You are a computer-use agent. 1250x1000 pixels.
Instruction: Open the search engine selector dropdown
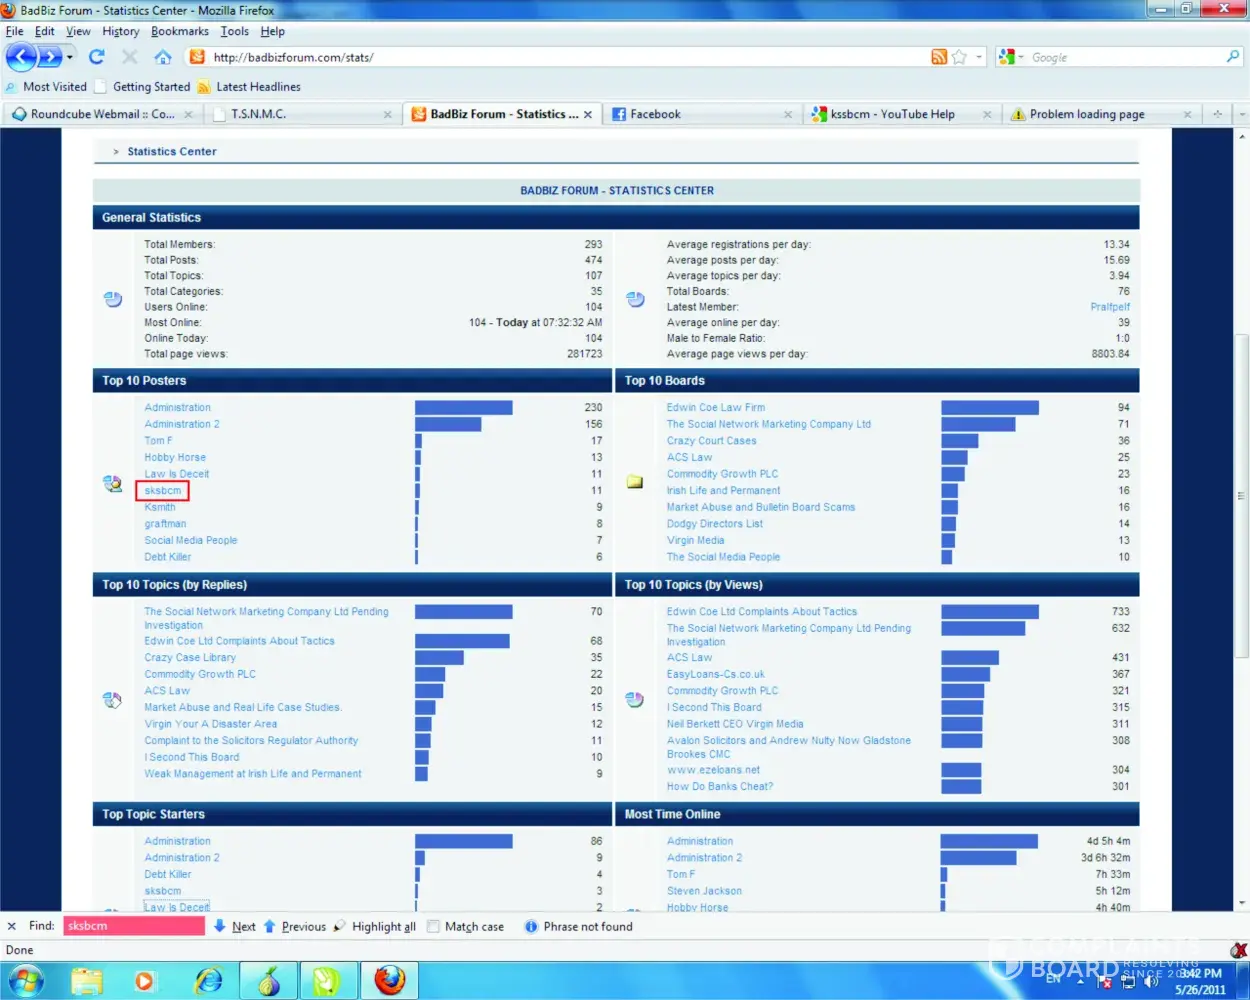[1020, 58]
